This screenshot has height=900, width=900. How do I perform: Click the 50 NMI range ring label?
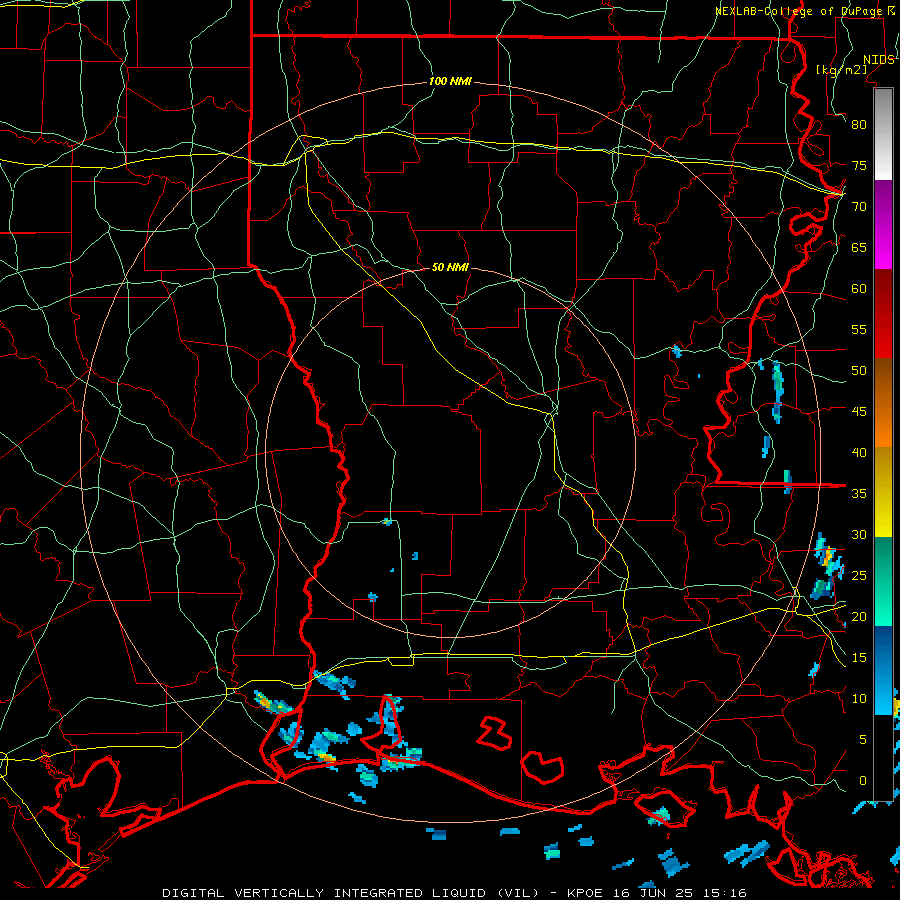(450, 267)
